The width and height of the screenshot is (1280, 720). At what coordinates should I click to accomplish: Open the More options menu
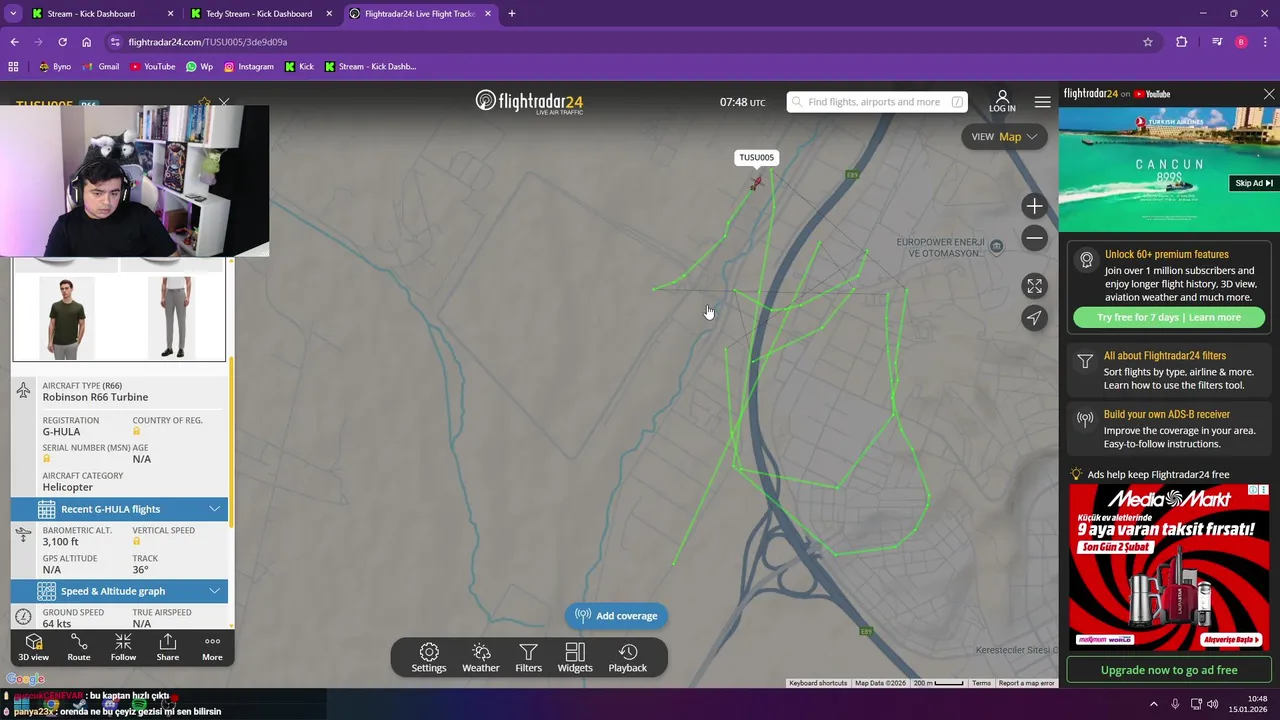point(212,647)
